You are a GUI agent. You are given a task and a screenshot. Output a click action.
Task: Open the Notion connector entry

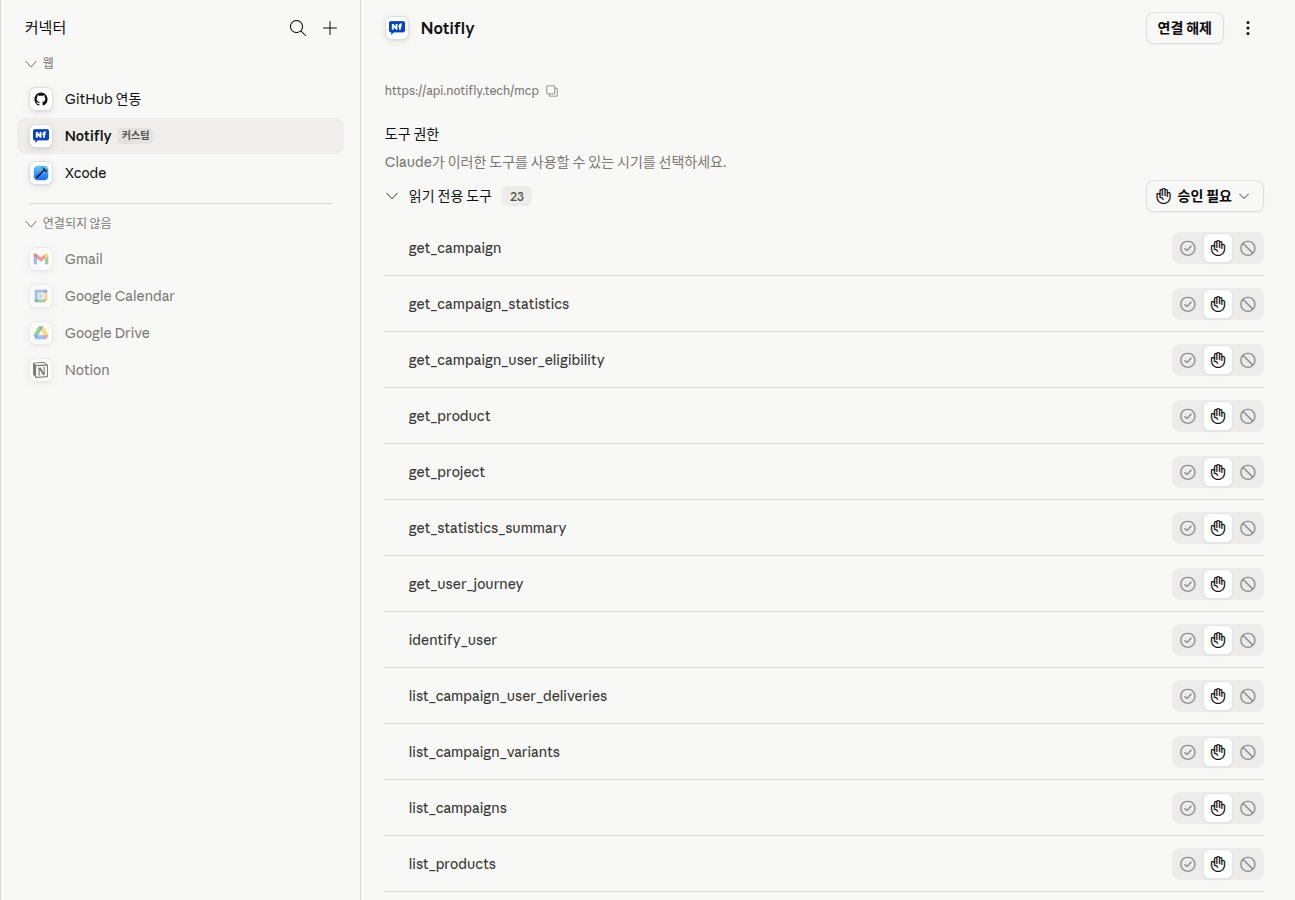[x=180, y=370]
